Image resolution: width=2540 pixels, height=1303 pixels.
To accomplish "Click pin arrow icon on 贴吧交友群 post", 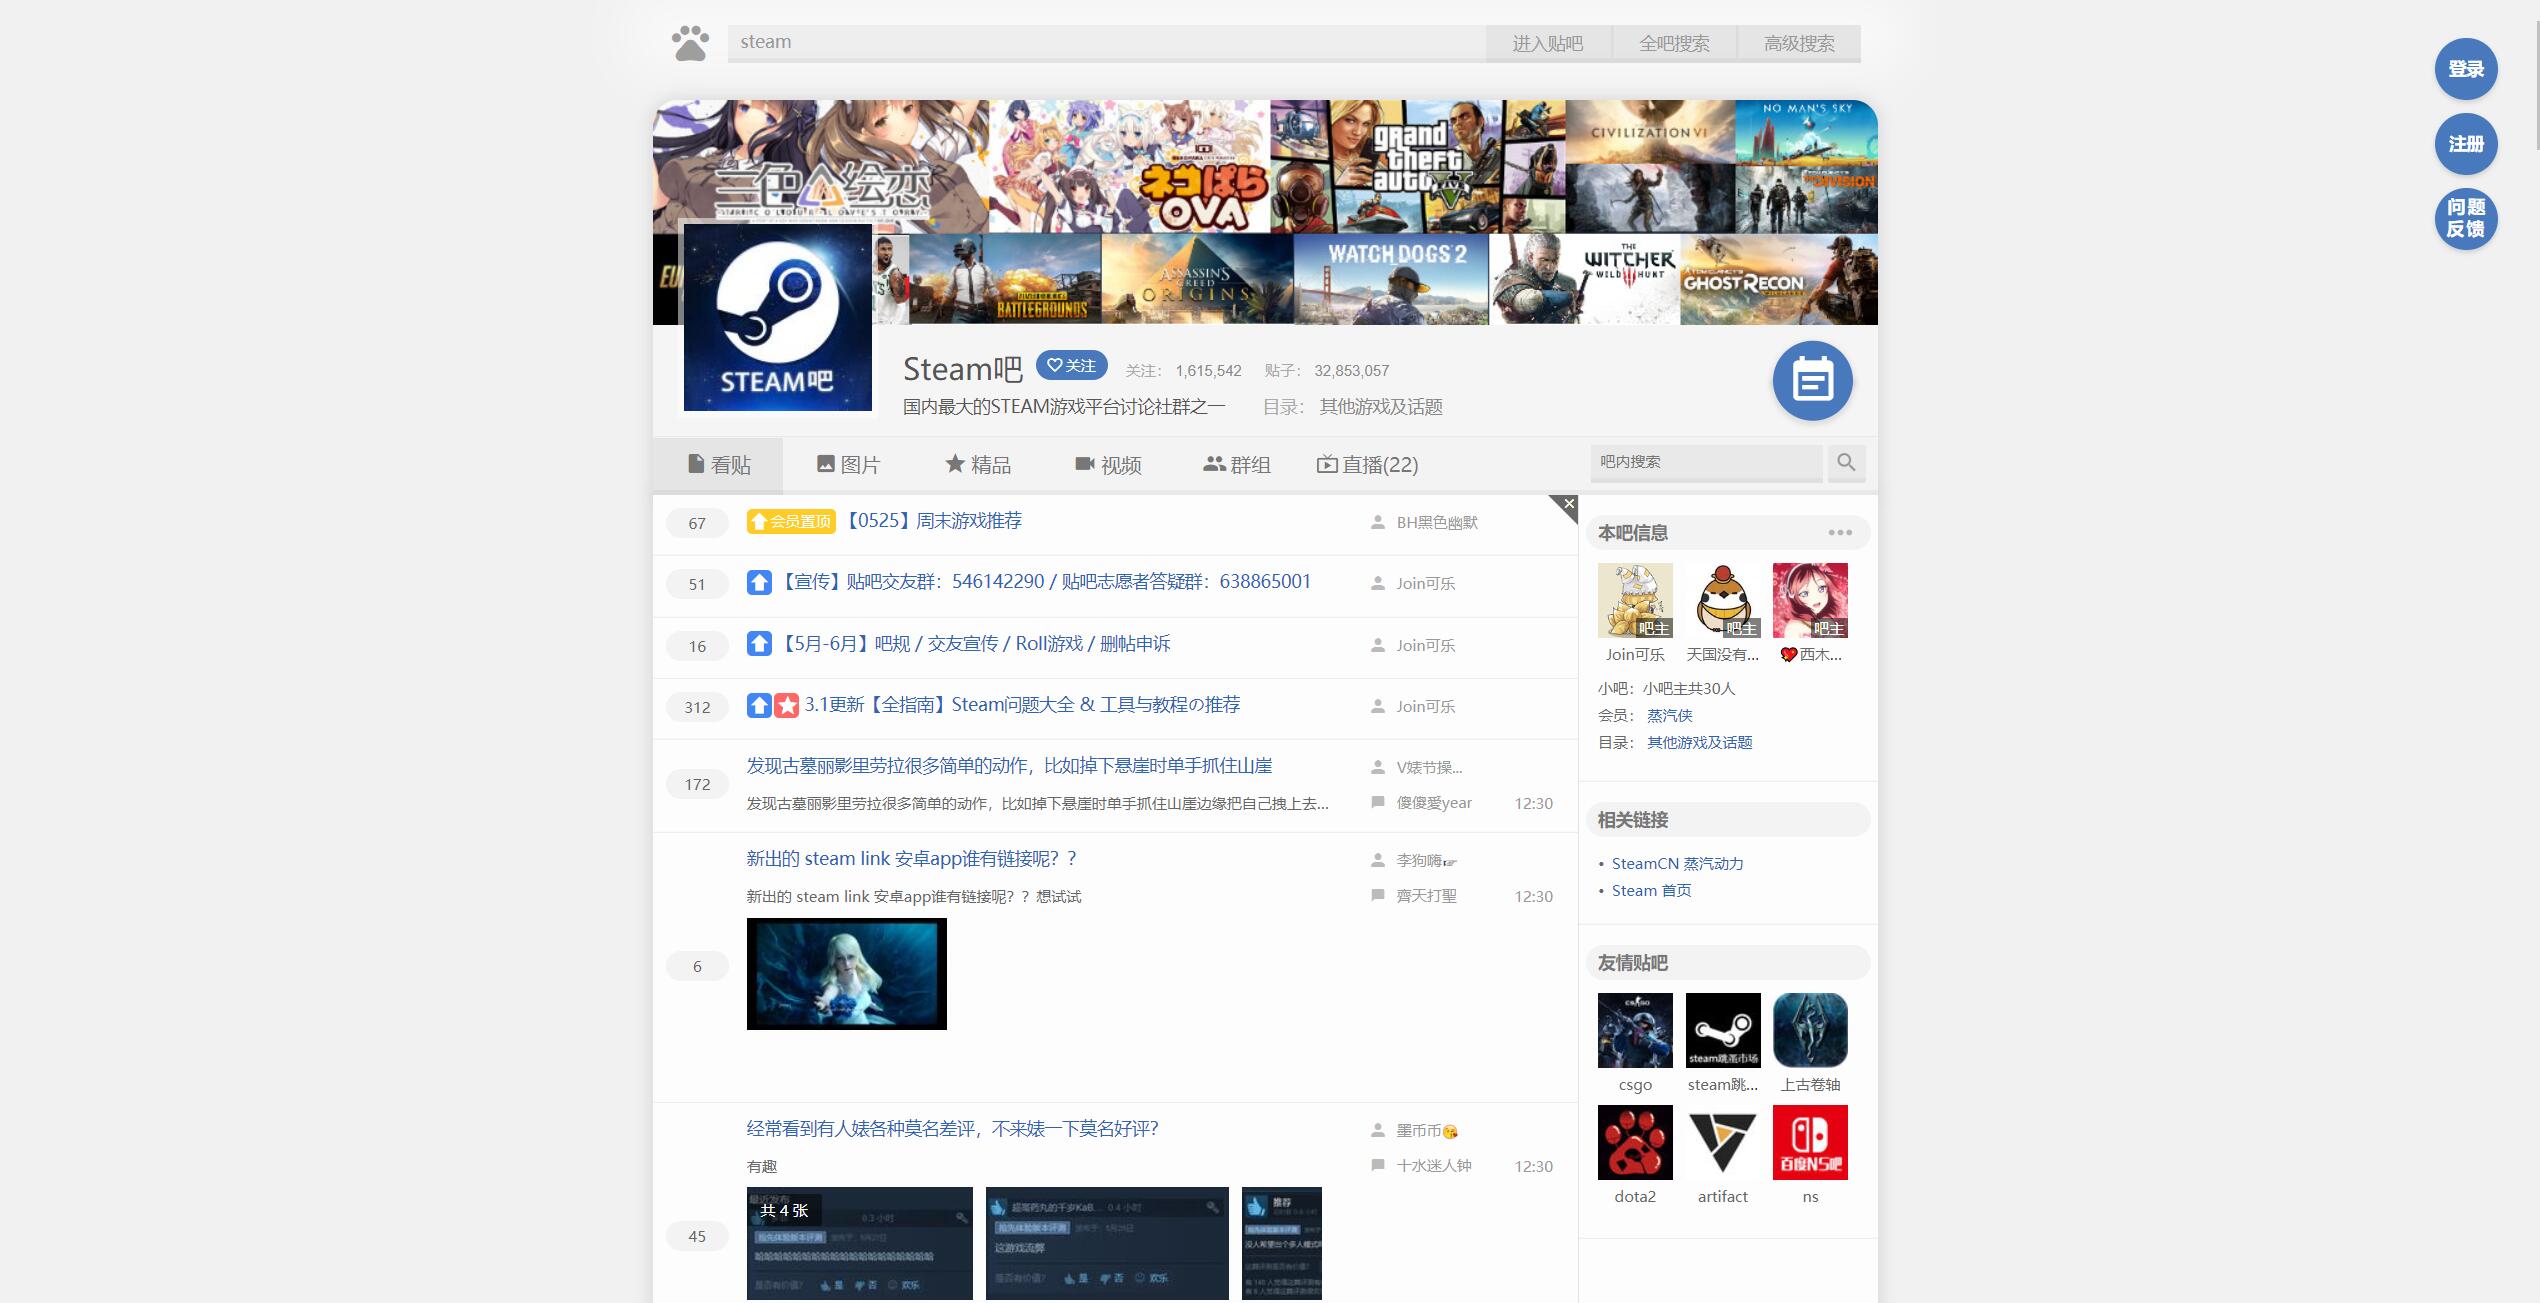I will click(759, 582).
